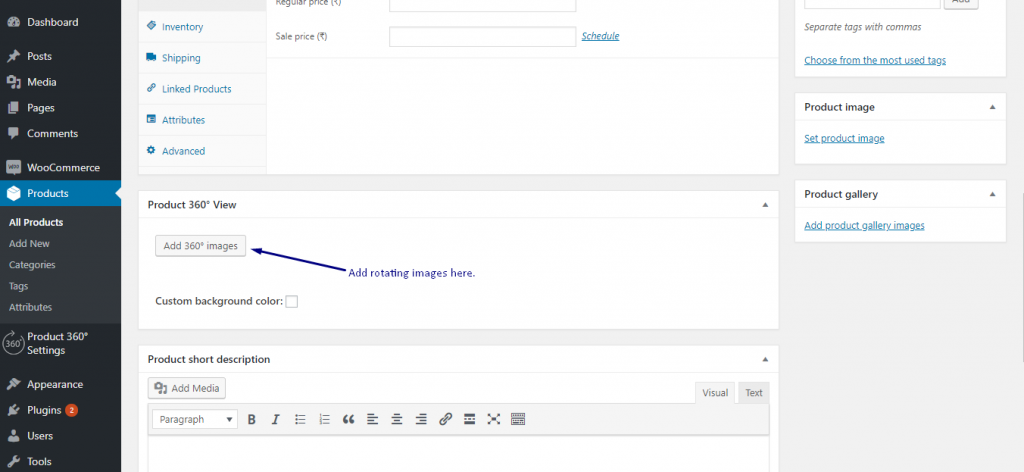
Task: Click the Plugins plug icon
Action: (13, 410)
